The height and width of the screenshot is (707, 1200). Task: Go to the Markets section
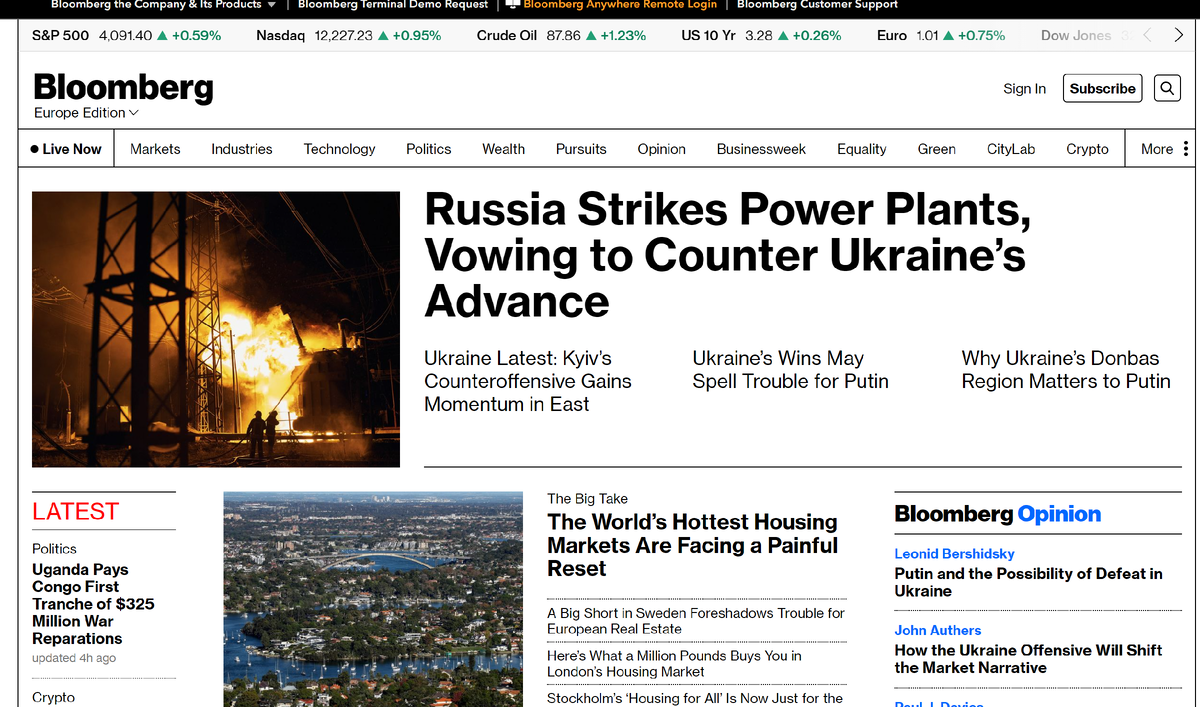tap(155, 149)
